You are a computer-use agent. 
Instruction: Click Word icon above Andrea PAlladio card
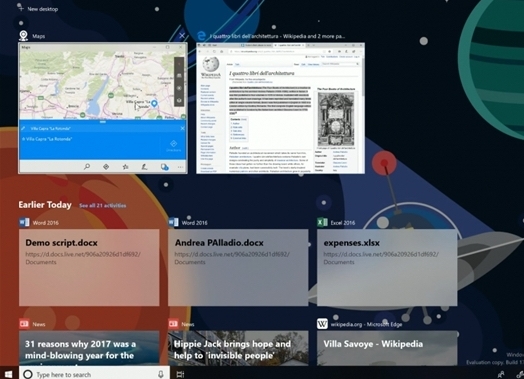173,222
